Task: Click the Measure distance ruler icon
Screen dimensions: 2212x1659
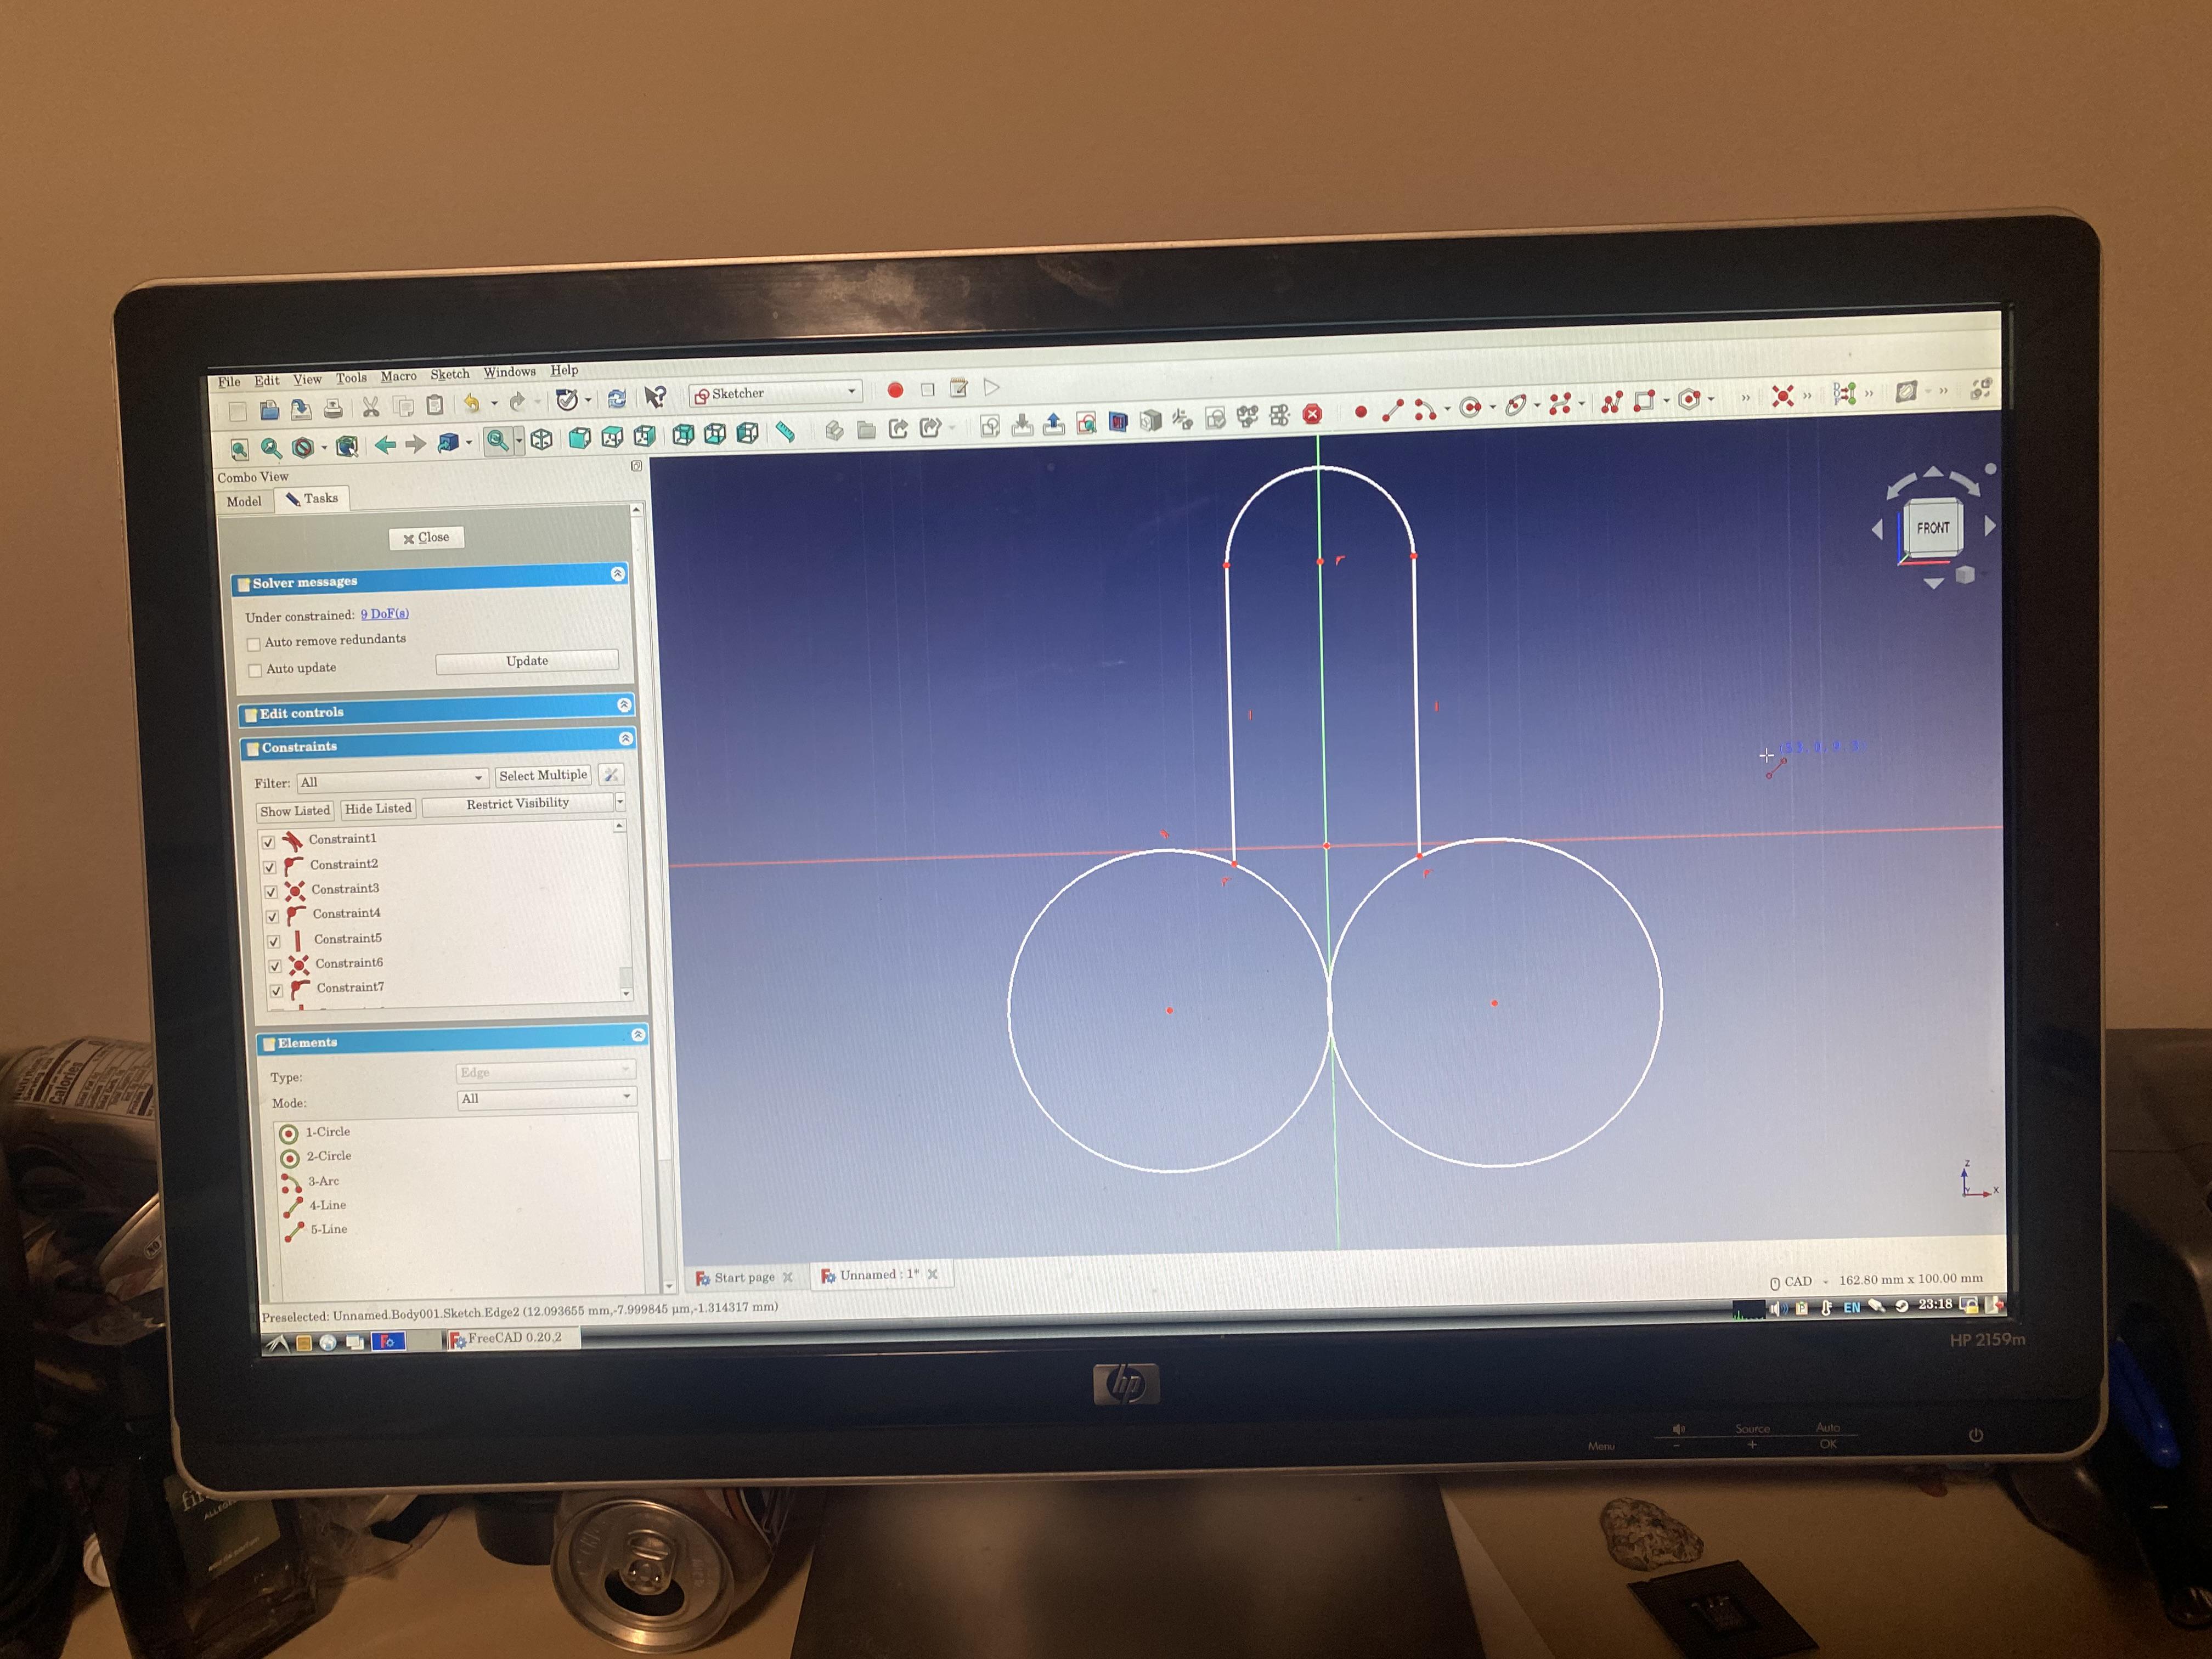Action: (786, 432)
